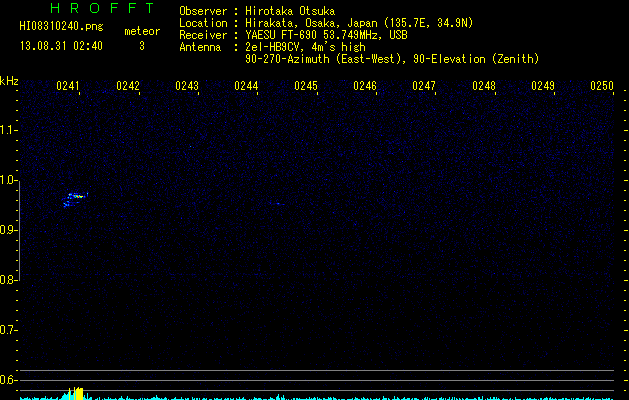Click the Receiver YAESU FT-690 line
The width and height of the screenshot is (629, 400).
pos(293,35)
